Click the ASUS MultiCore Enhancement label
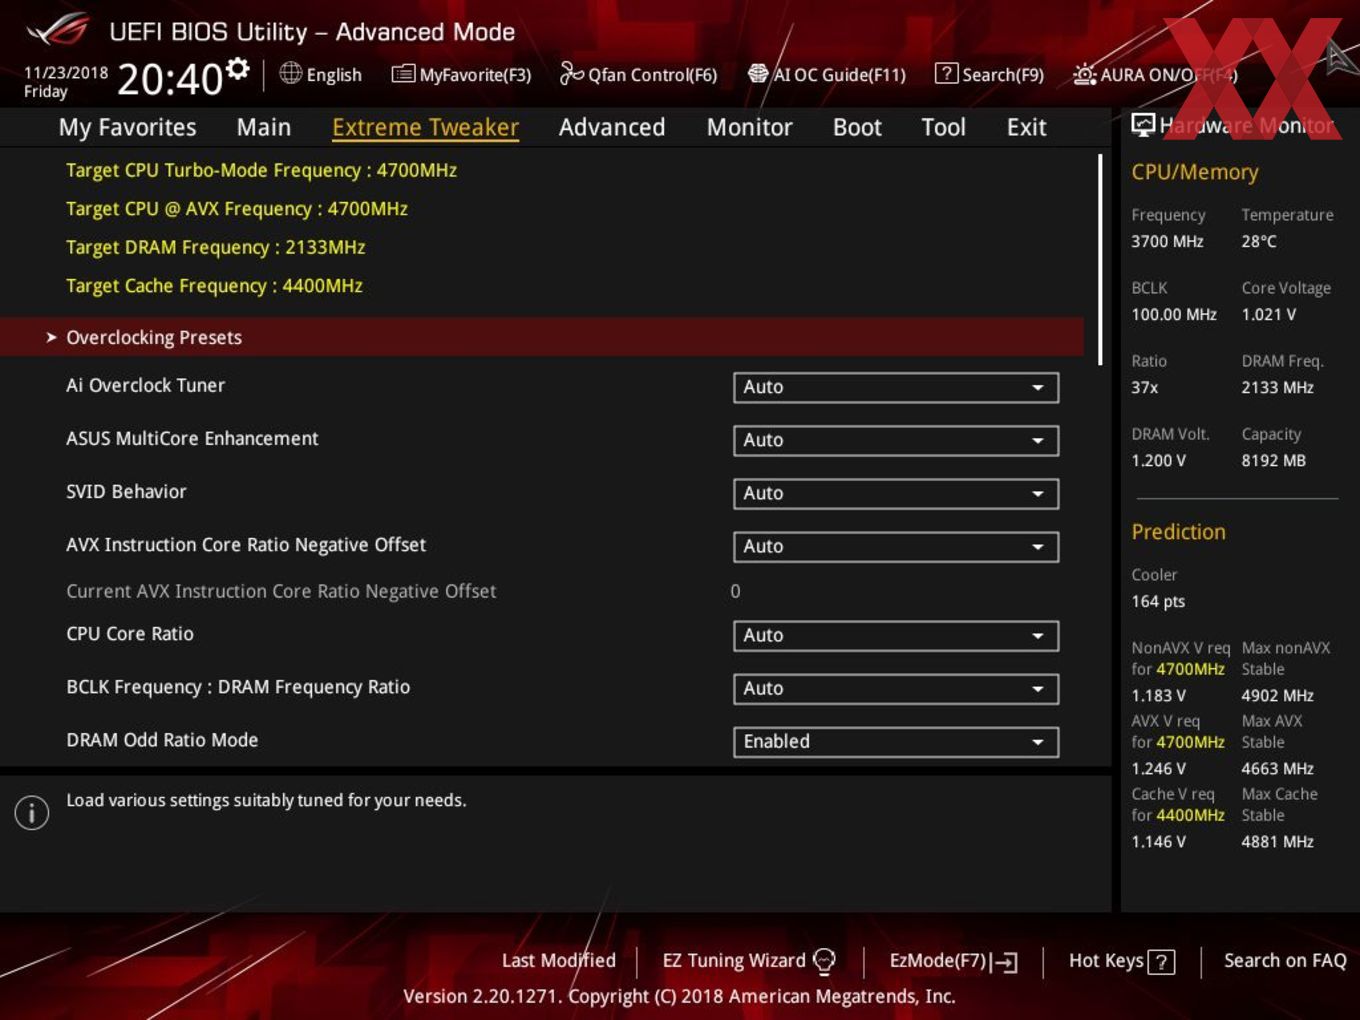Screen dimensions: 1360x1020 (x=192, y=438)
